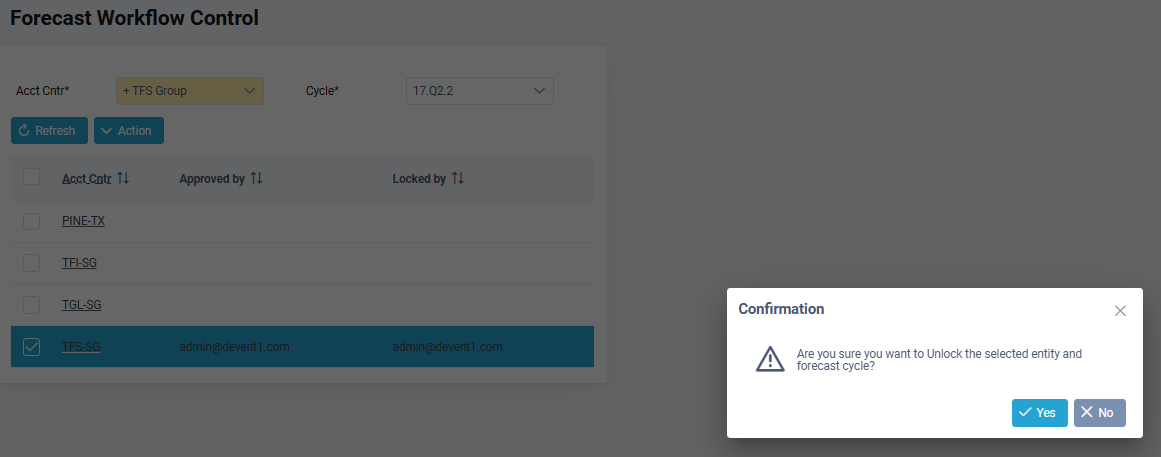Decline unlock by clicking No
The width and height of the screenshot is (1161, 457).
coord(1100,413)
